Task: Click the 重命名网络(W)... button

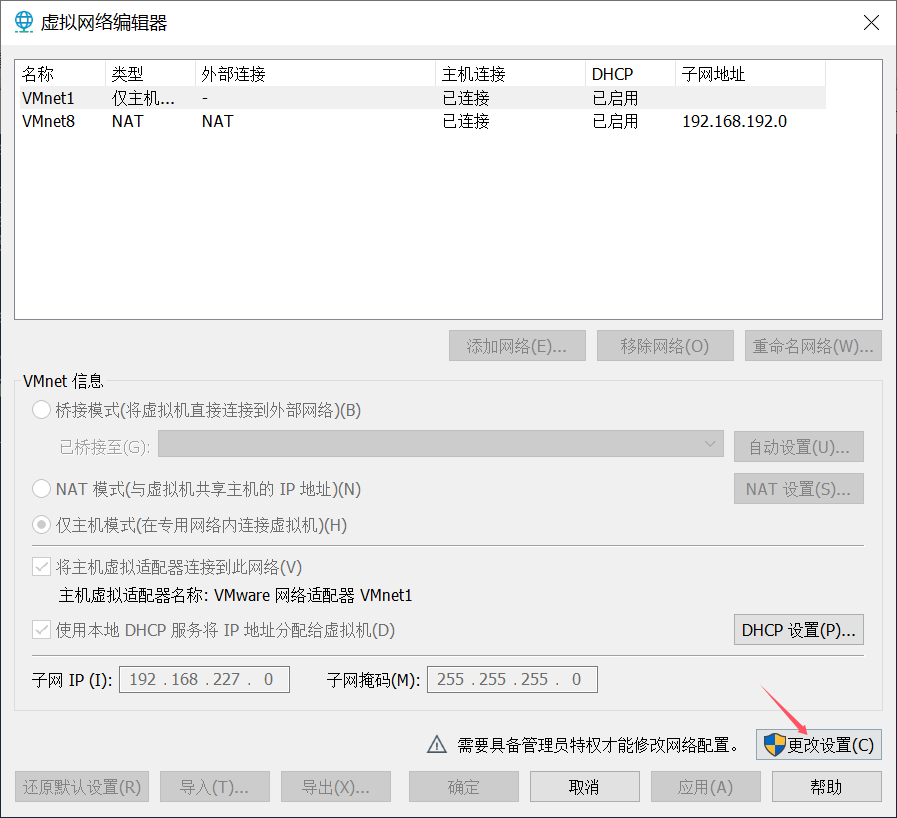Action: coord(813,346)
